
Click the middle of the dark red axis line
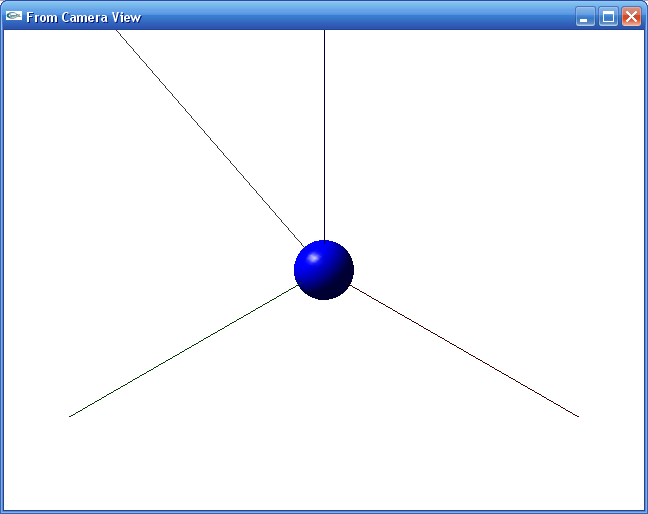[464, 351]
